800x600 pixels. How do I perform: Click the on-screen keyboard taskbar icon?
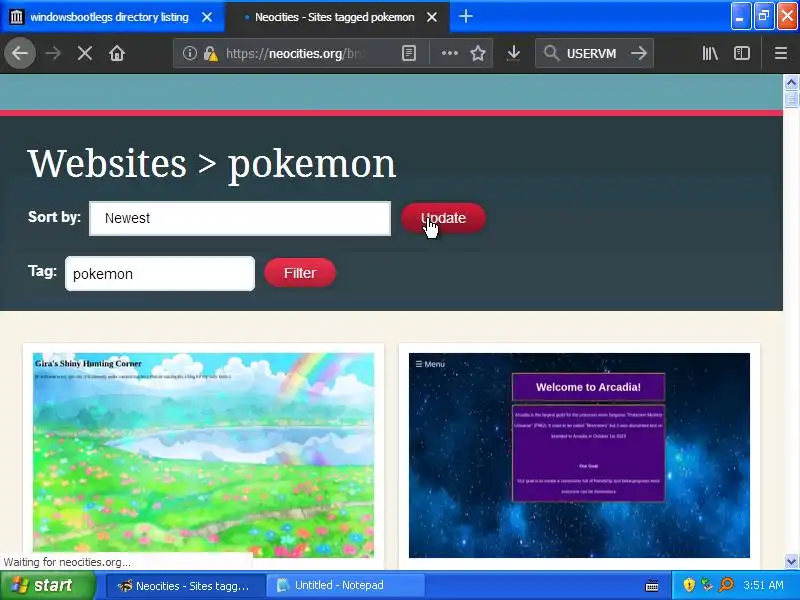tap(652, 586)
